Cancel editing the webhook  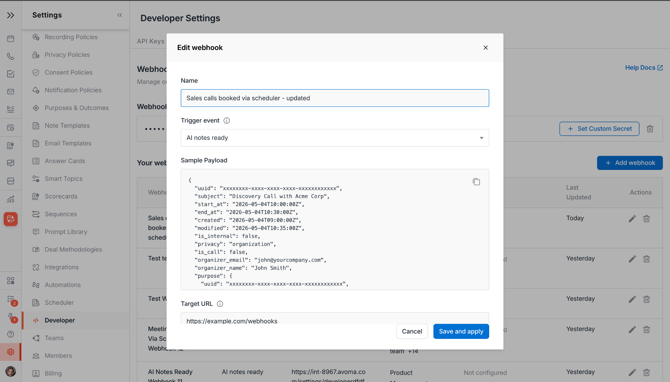(x=412, y=332)
